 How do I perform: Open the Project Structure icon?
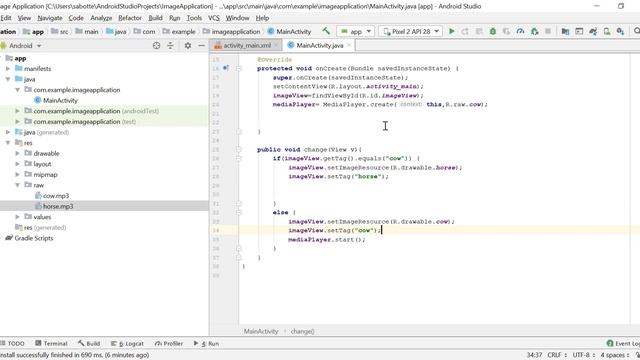(565, 31)
